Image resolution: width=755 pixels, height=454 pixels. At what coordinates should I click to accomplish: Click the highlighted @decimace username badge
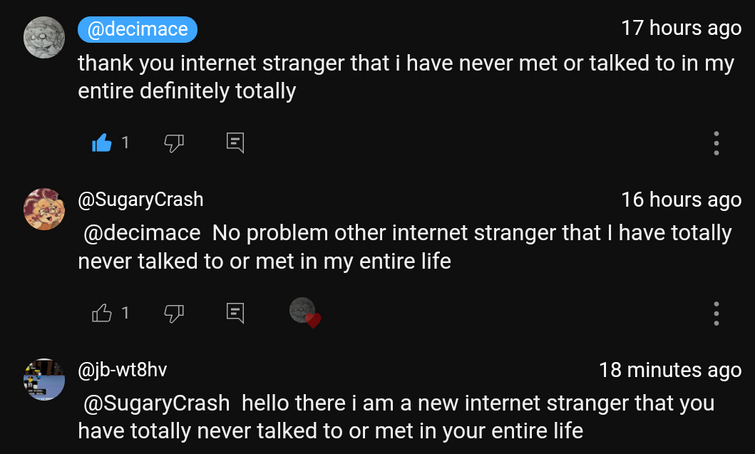click(x=138, y=29)
